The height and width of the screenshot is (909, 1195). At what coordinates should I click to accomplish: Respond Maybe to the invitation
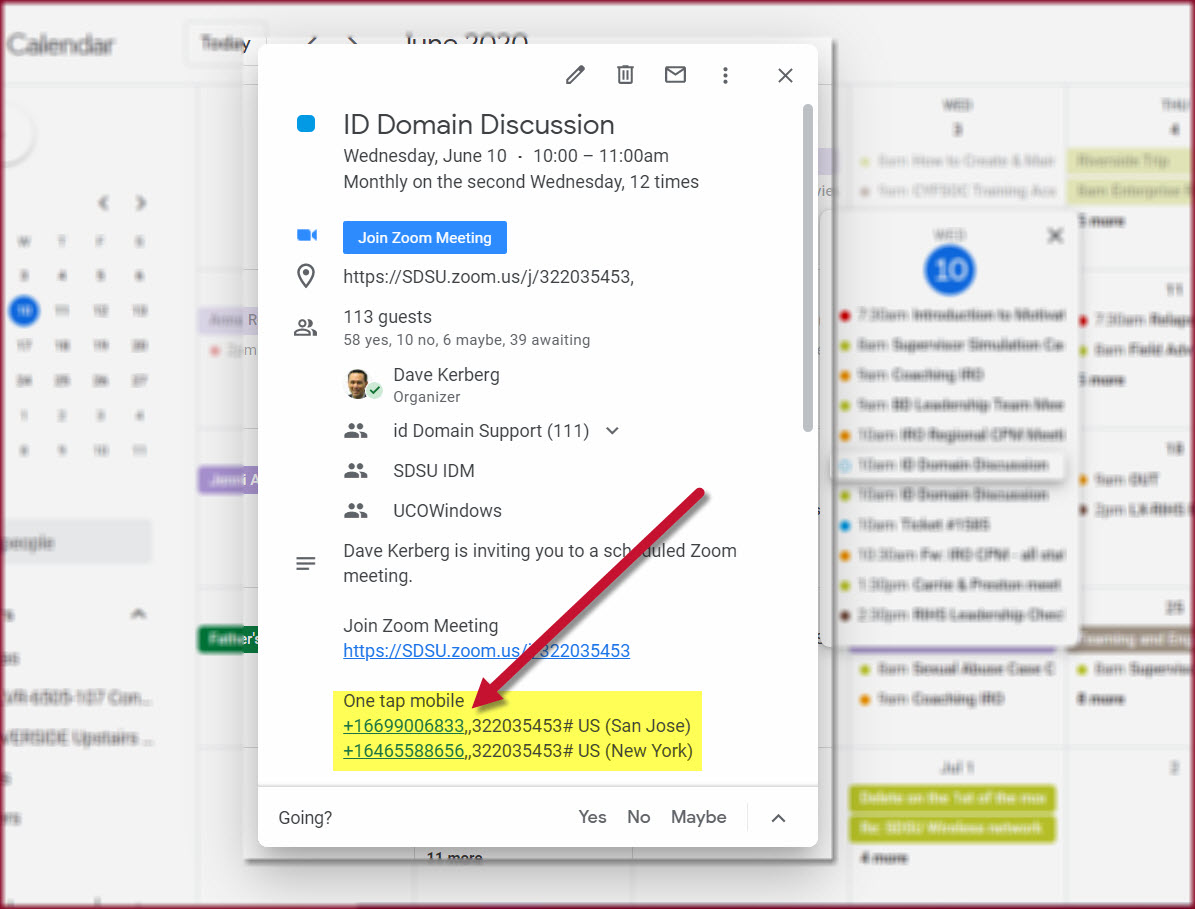pos(698,817)
